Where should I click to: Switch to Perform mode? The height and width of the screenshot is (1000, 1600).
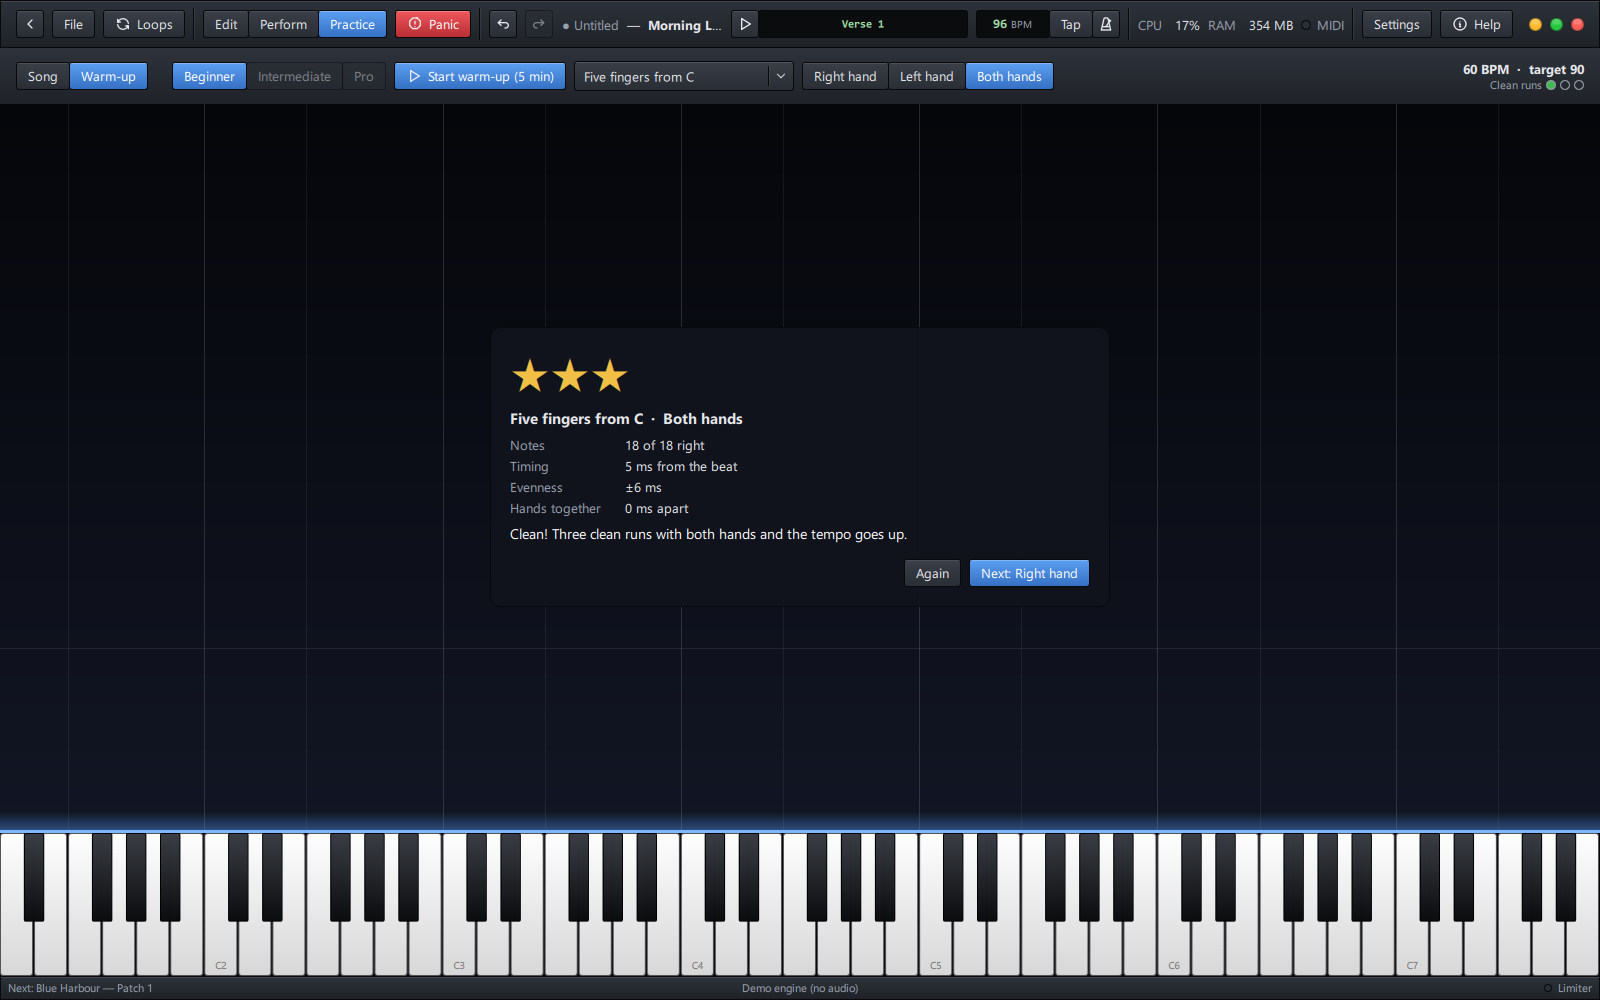283,24
